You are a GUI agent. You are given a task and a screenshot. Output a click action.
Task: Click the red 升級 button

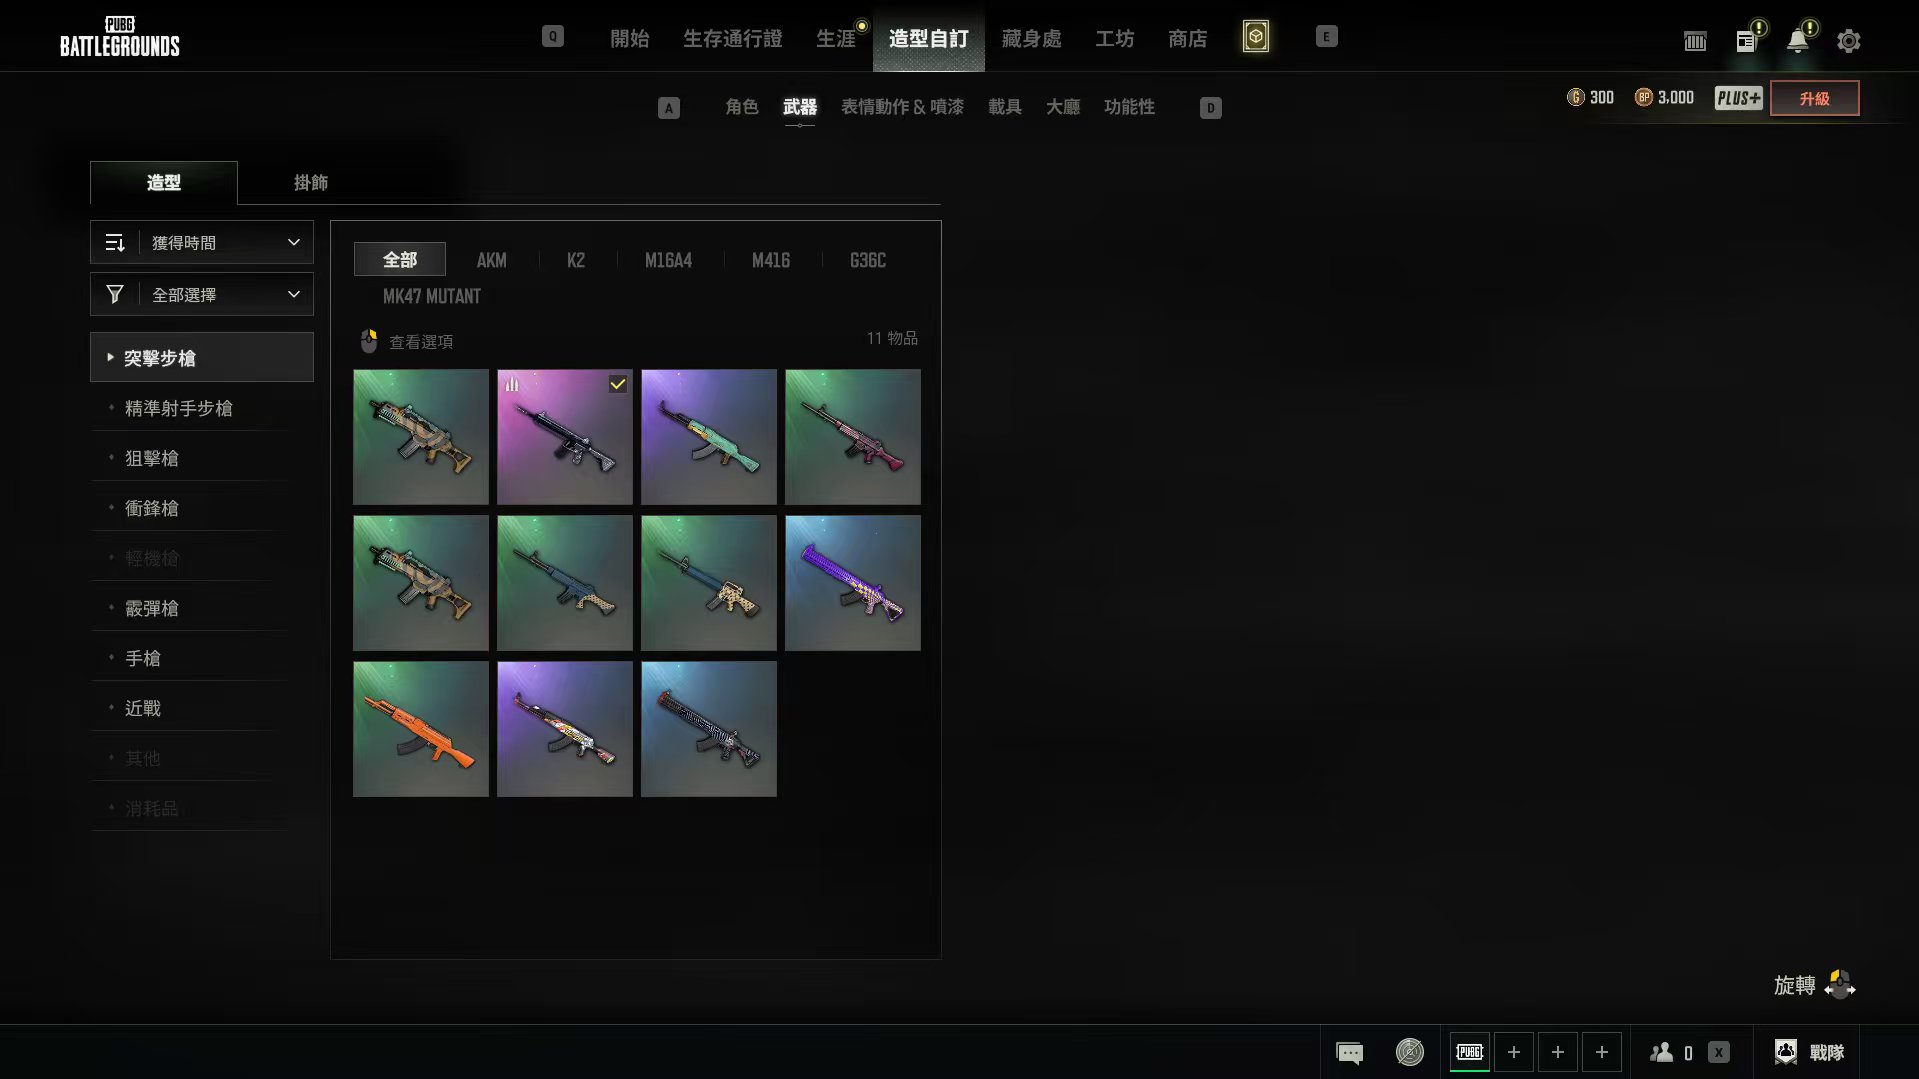point(1814,98)
